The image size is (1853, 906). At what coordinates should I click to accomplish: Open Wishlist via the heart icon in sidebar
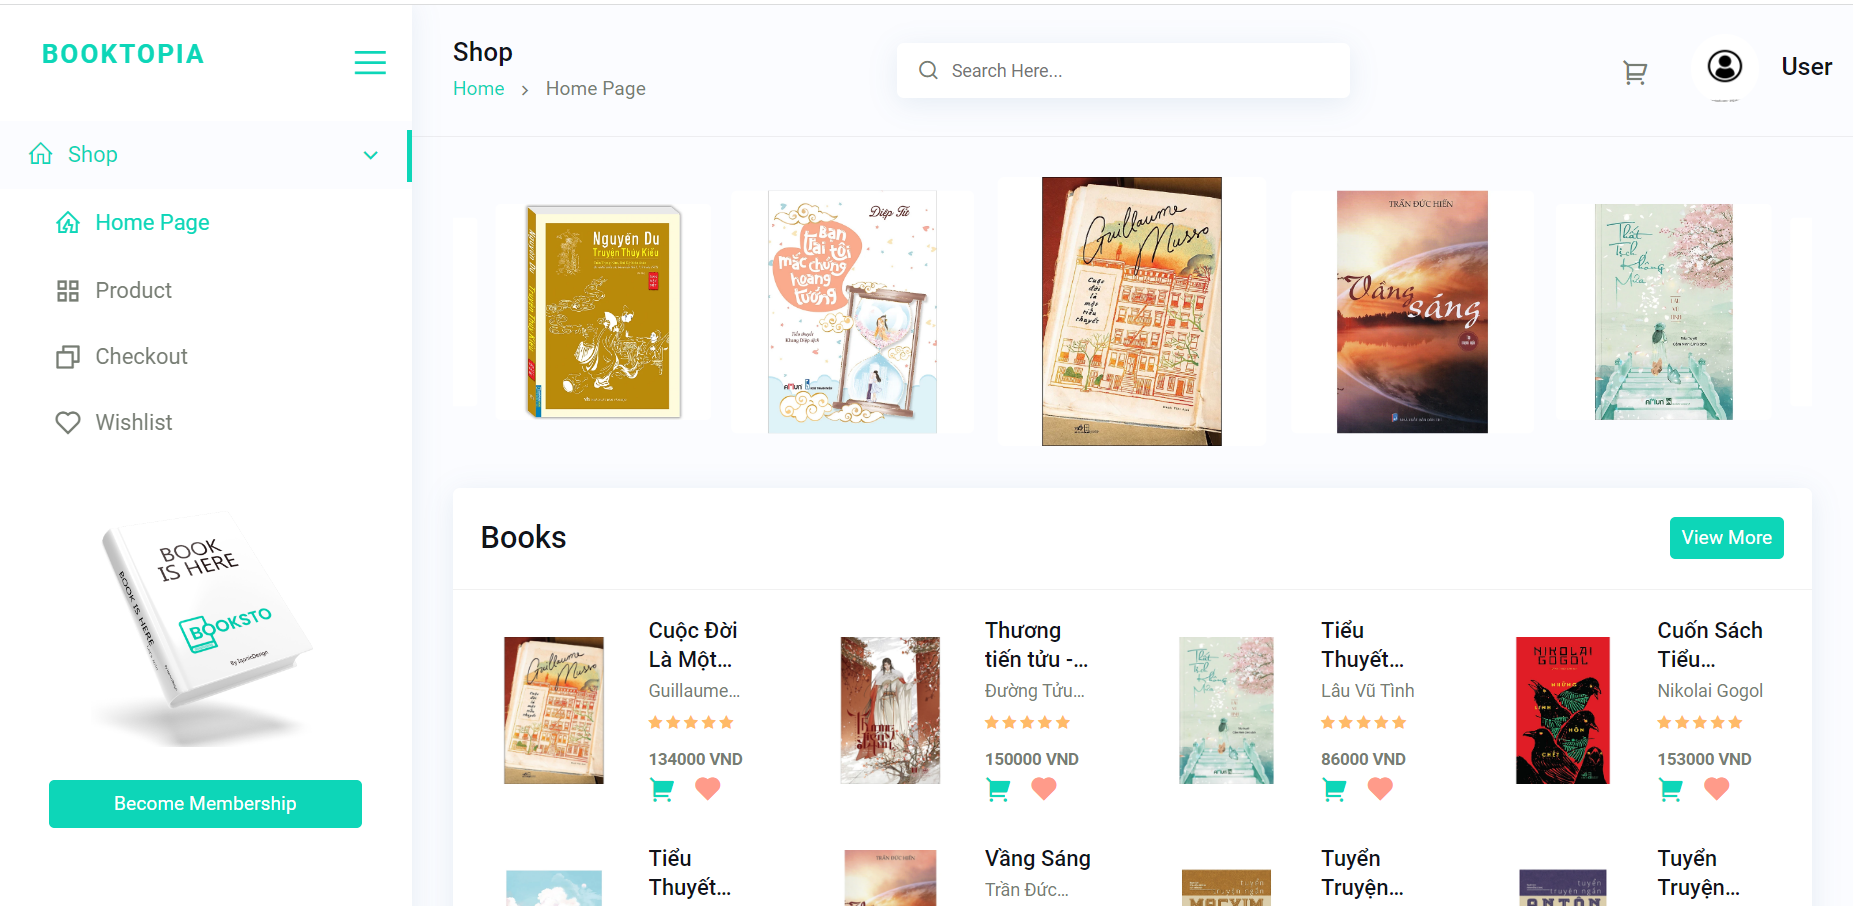click(67, 422)
